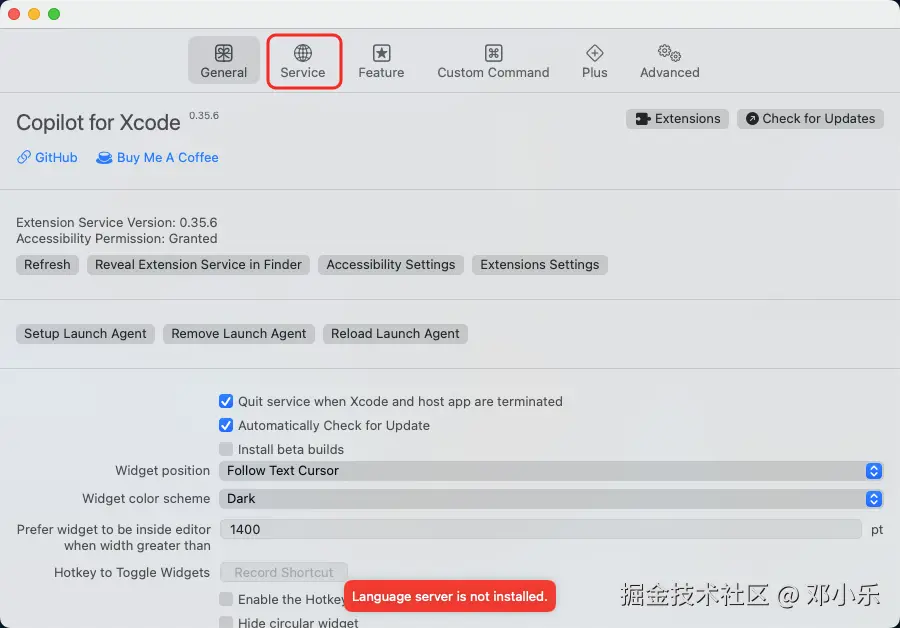Viewport: 900px width, 628px height.
Task: Open the General tab
Action: 223,60
